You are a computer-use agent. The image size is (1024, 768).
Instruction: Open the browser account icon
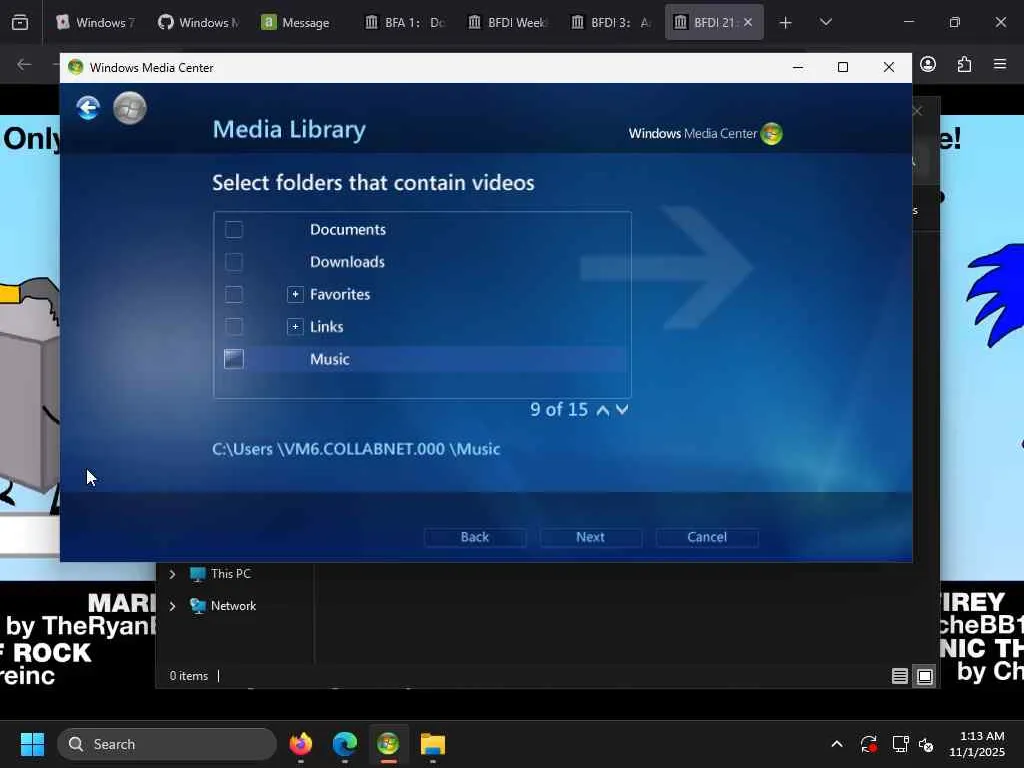click(928, 64)
